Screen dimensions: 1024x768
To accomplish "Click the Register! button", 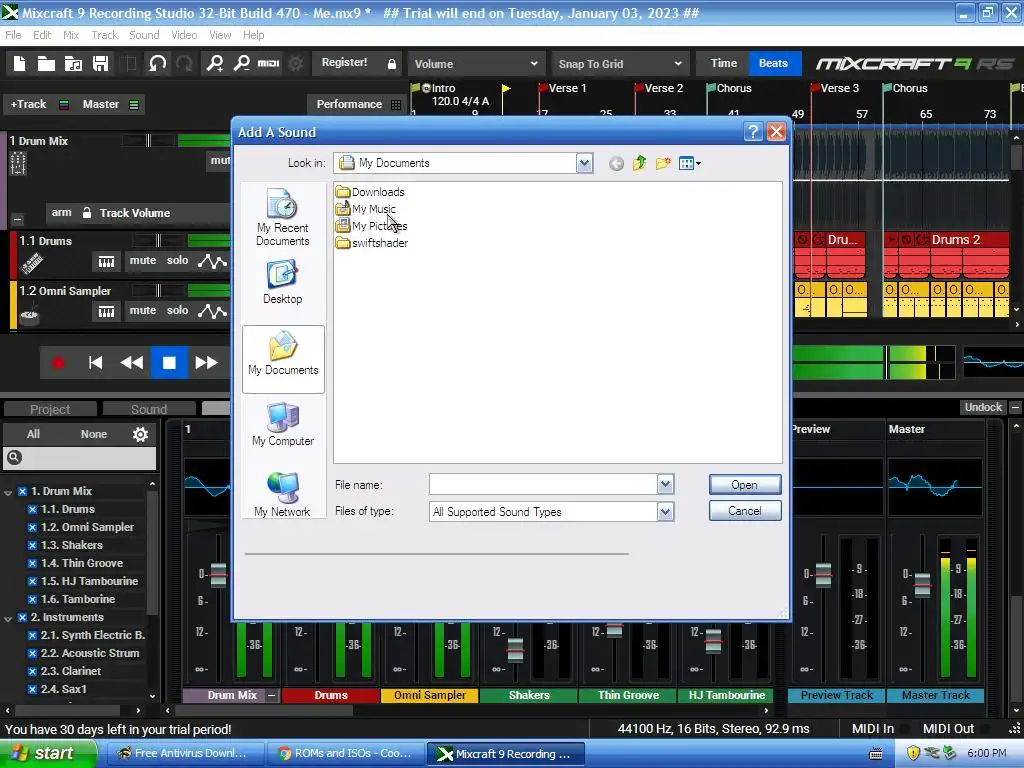I will [344, 63].
